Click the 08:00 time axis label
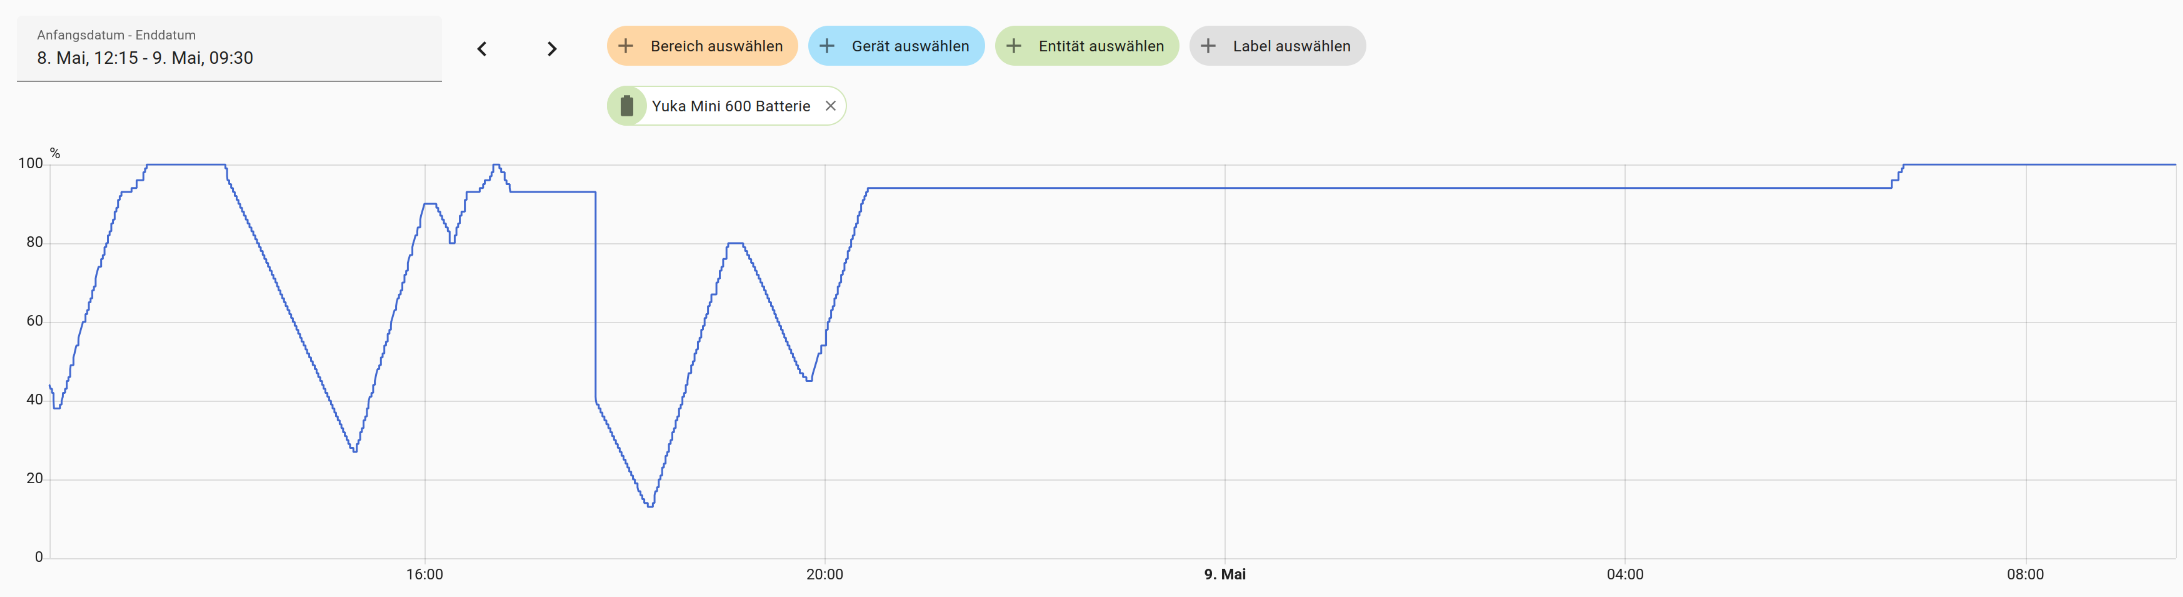Viewport: 2183px width, 597px height. (x=2025, y=575)
